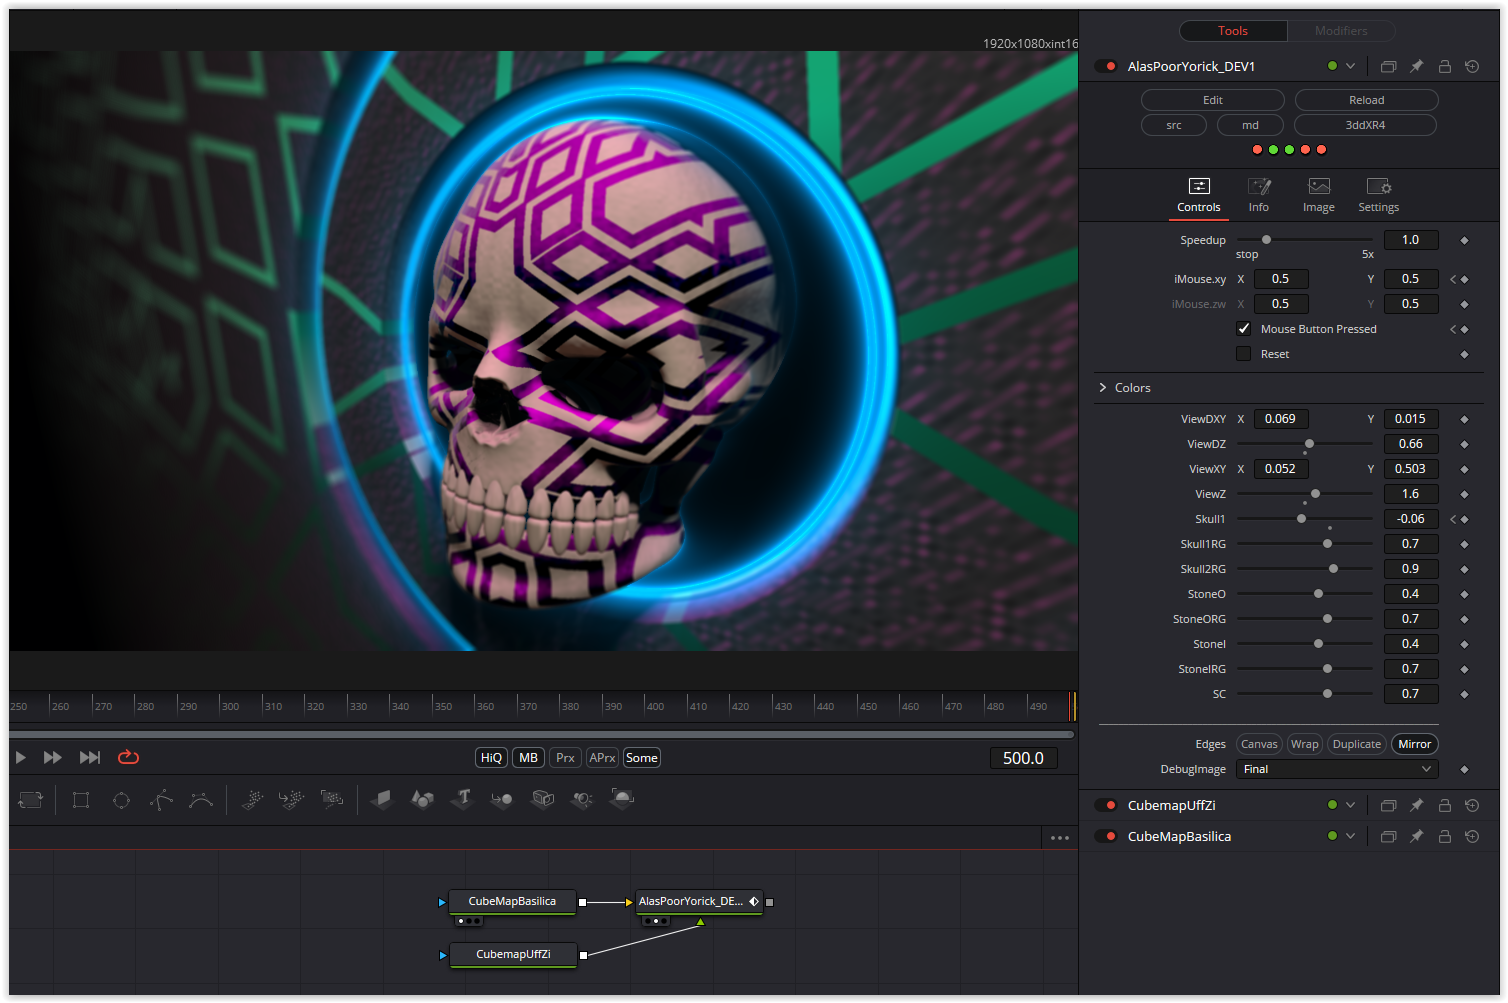This screenshot has width=1508, height=1003.
Task: Pin the AlasPoorYorick_DEV1 inspector
Action: click(1416, 66)
